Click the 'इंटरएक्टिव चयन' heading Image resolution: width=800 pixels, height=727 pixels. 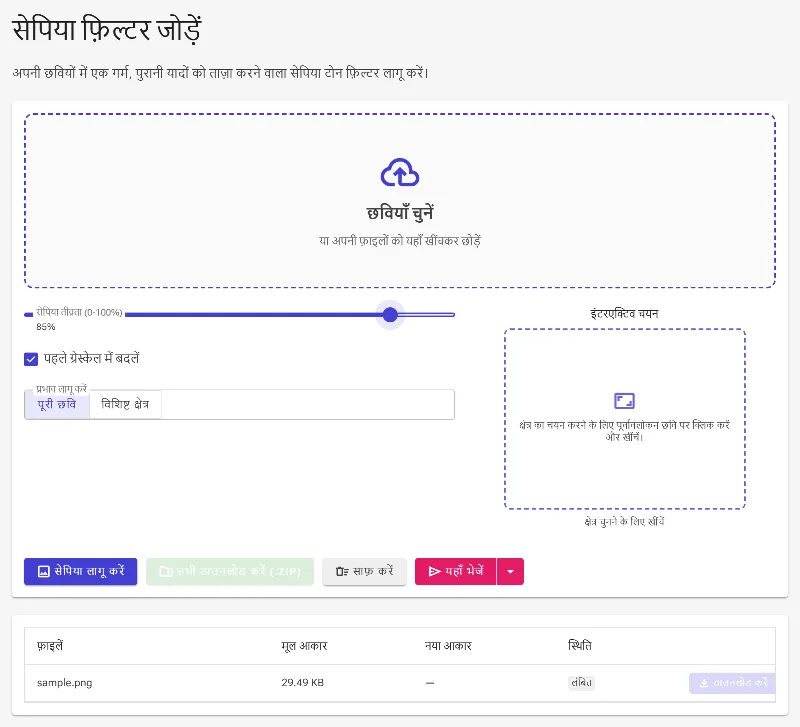point(624,314)
